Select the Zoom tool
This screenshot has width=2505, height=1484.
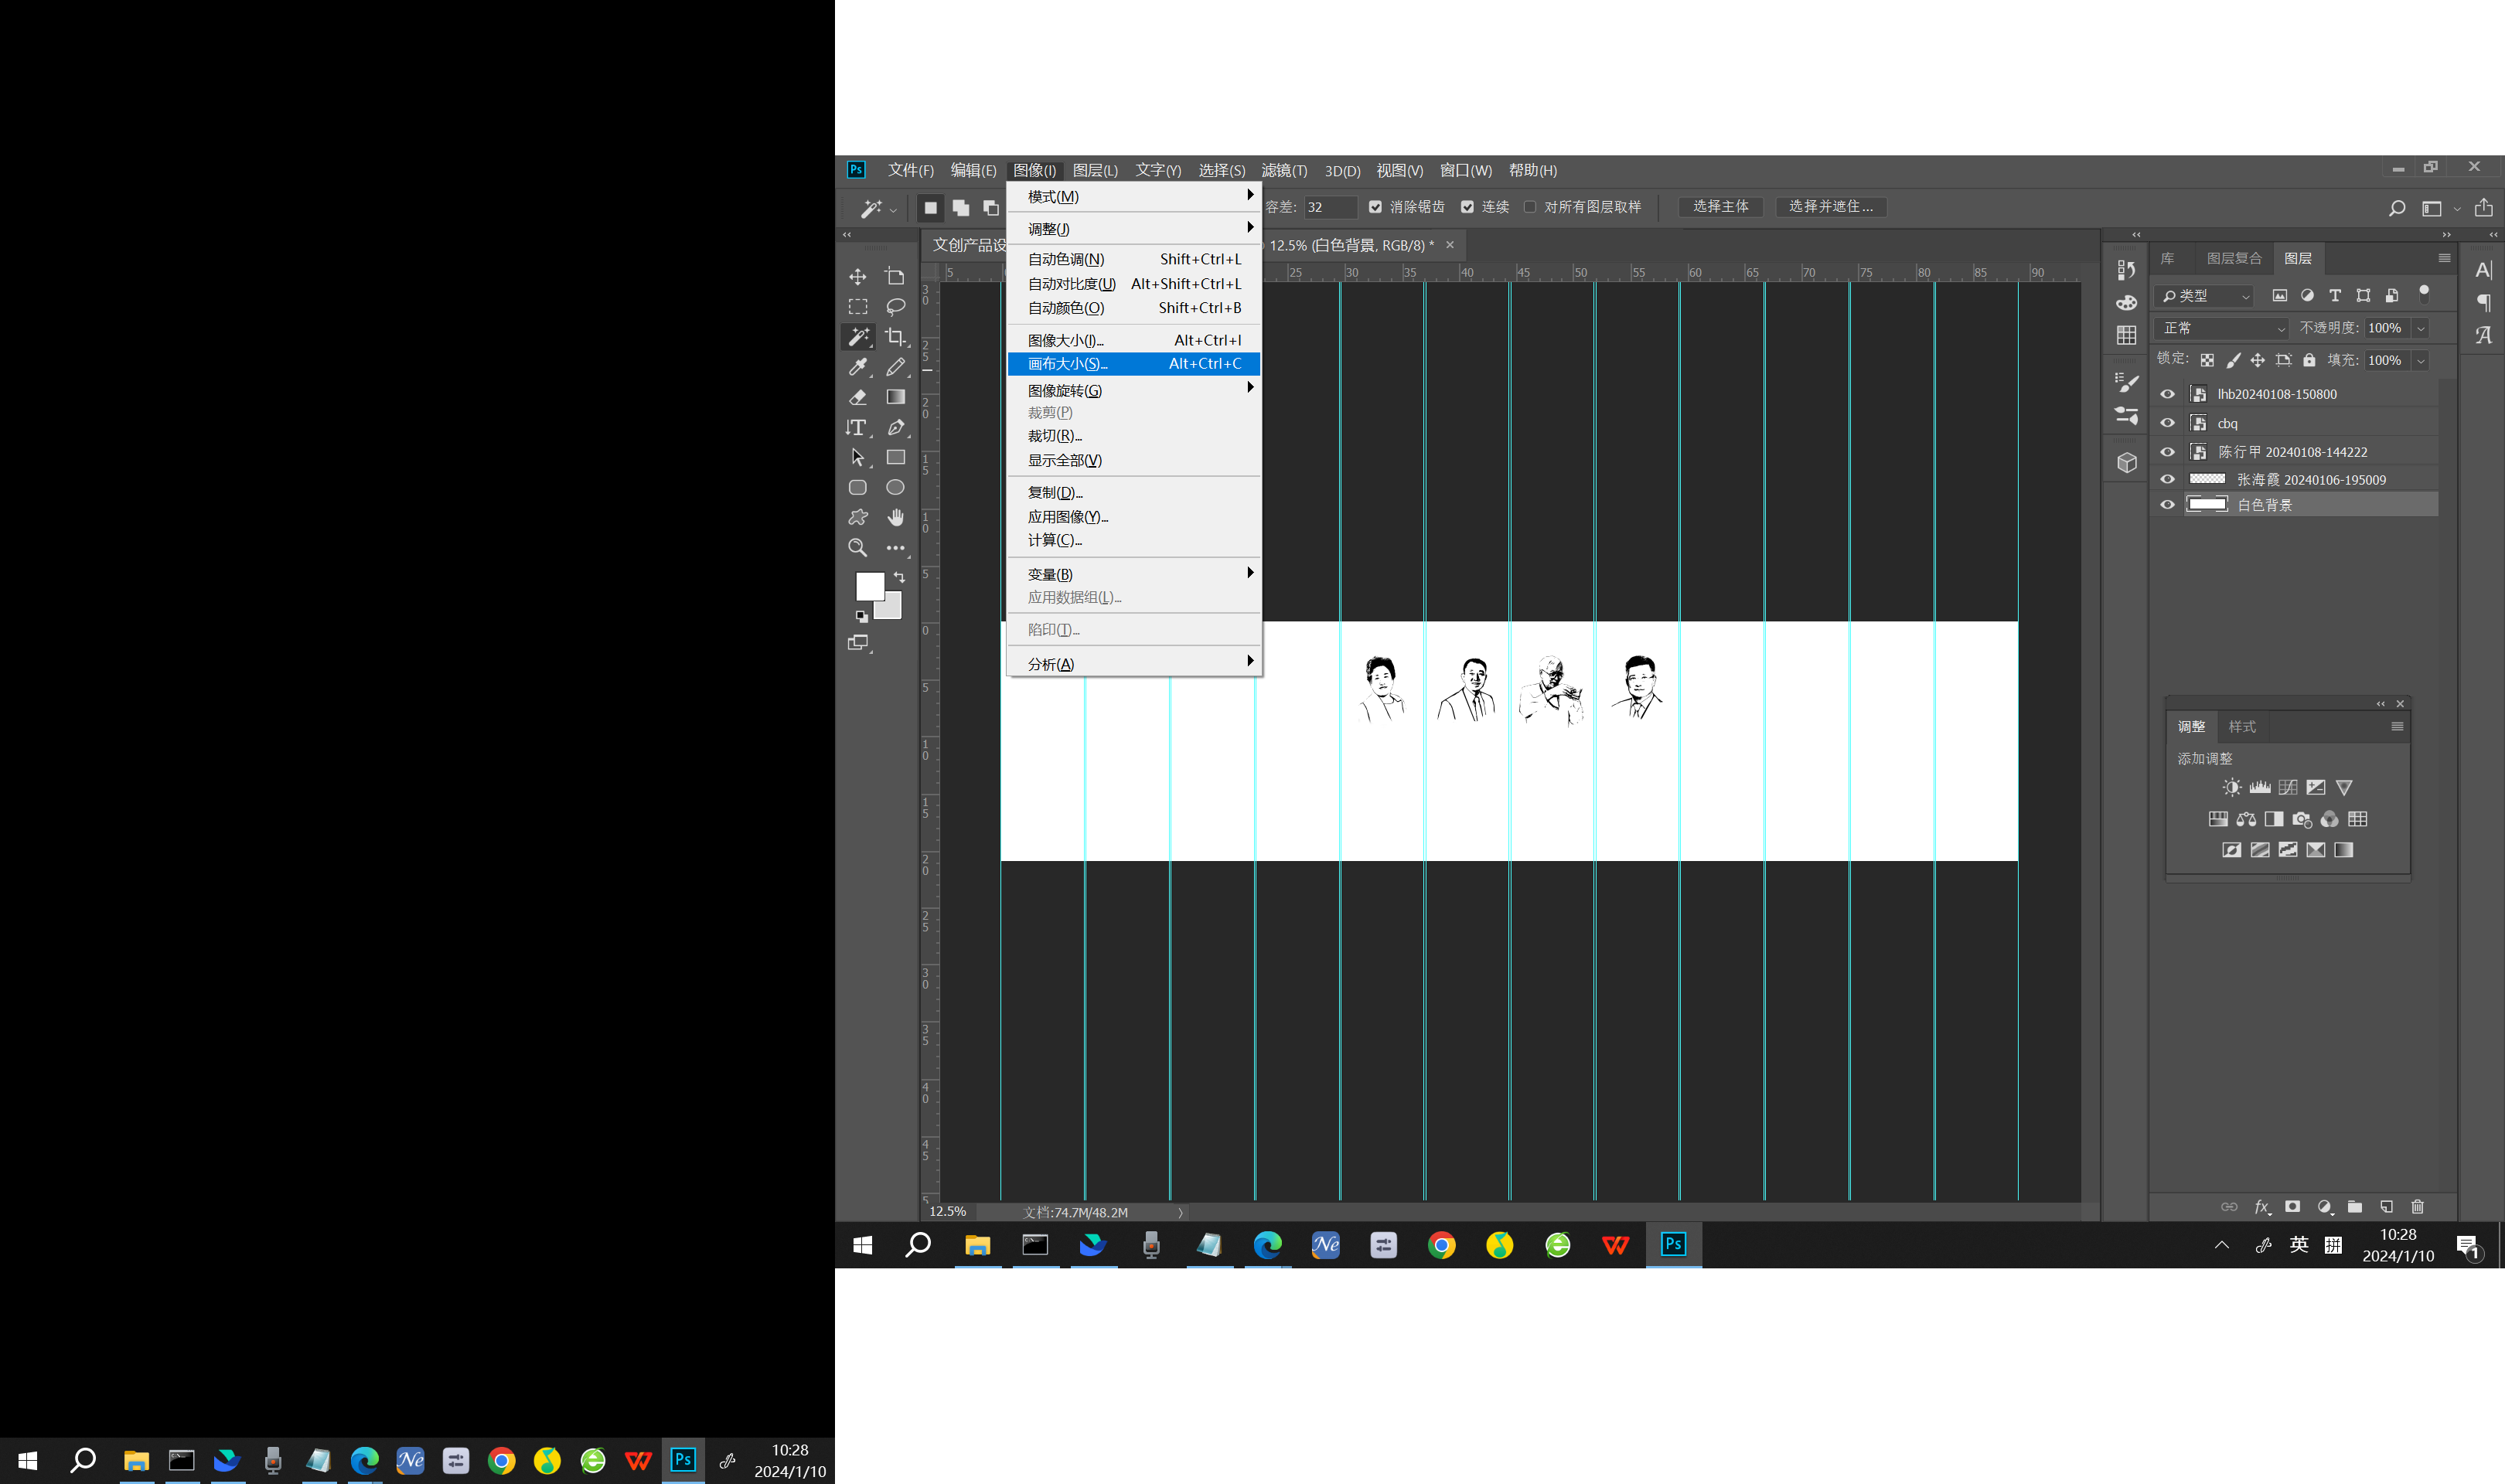[857, 548]
